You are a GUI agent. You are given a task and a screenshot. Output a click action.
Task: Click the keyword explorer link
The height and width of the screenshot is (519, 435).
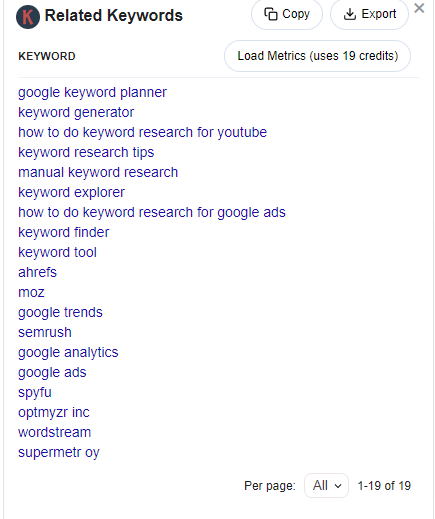(71, 193)
